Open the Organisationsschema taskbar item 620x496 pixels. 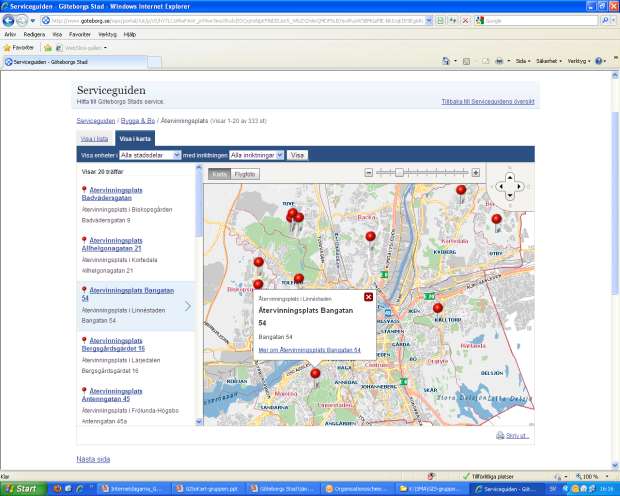tap(357, 489)
